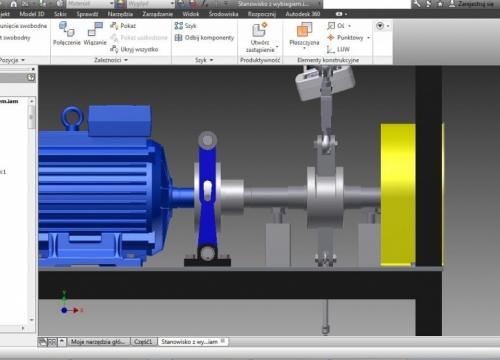Click the browser panel help icon
500x360 pixels.
point(31,77)
